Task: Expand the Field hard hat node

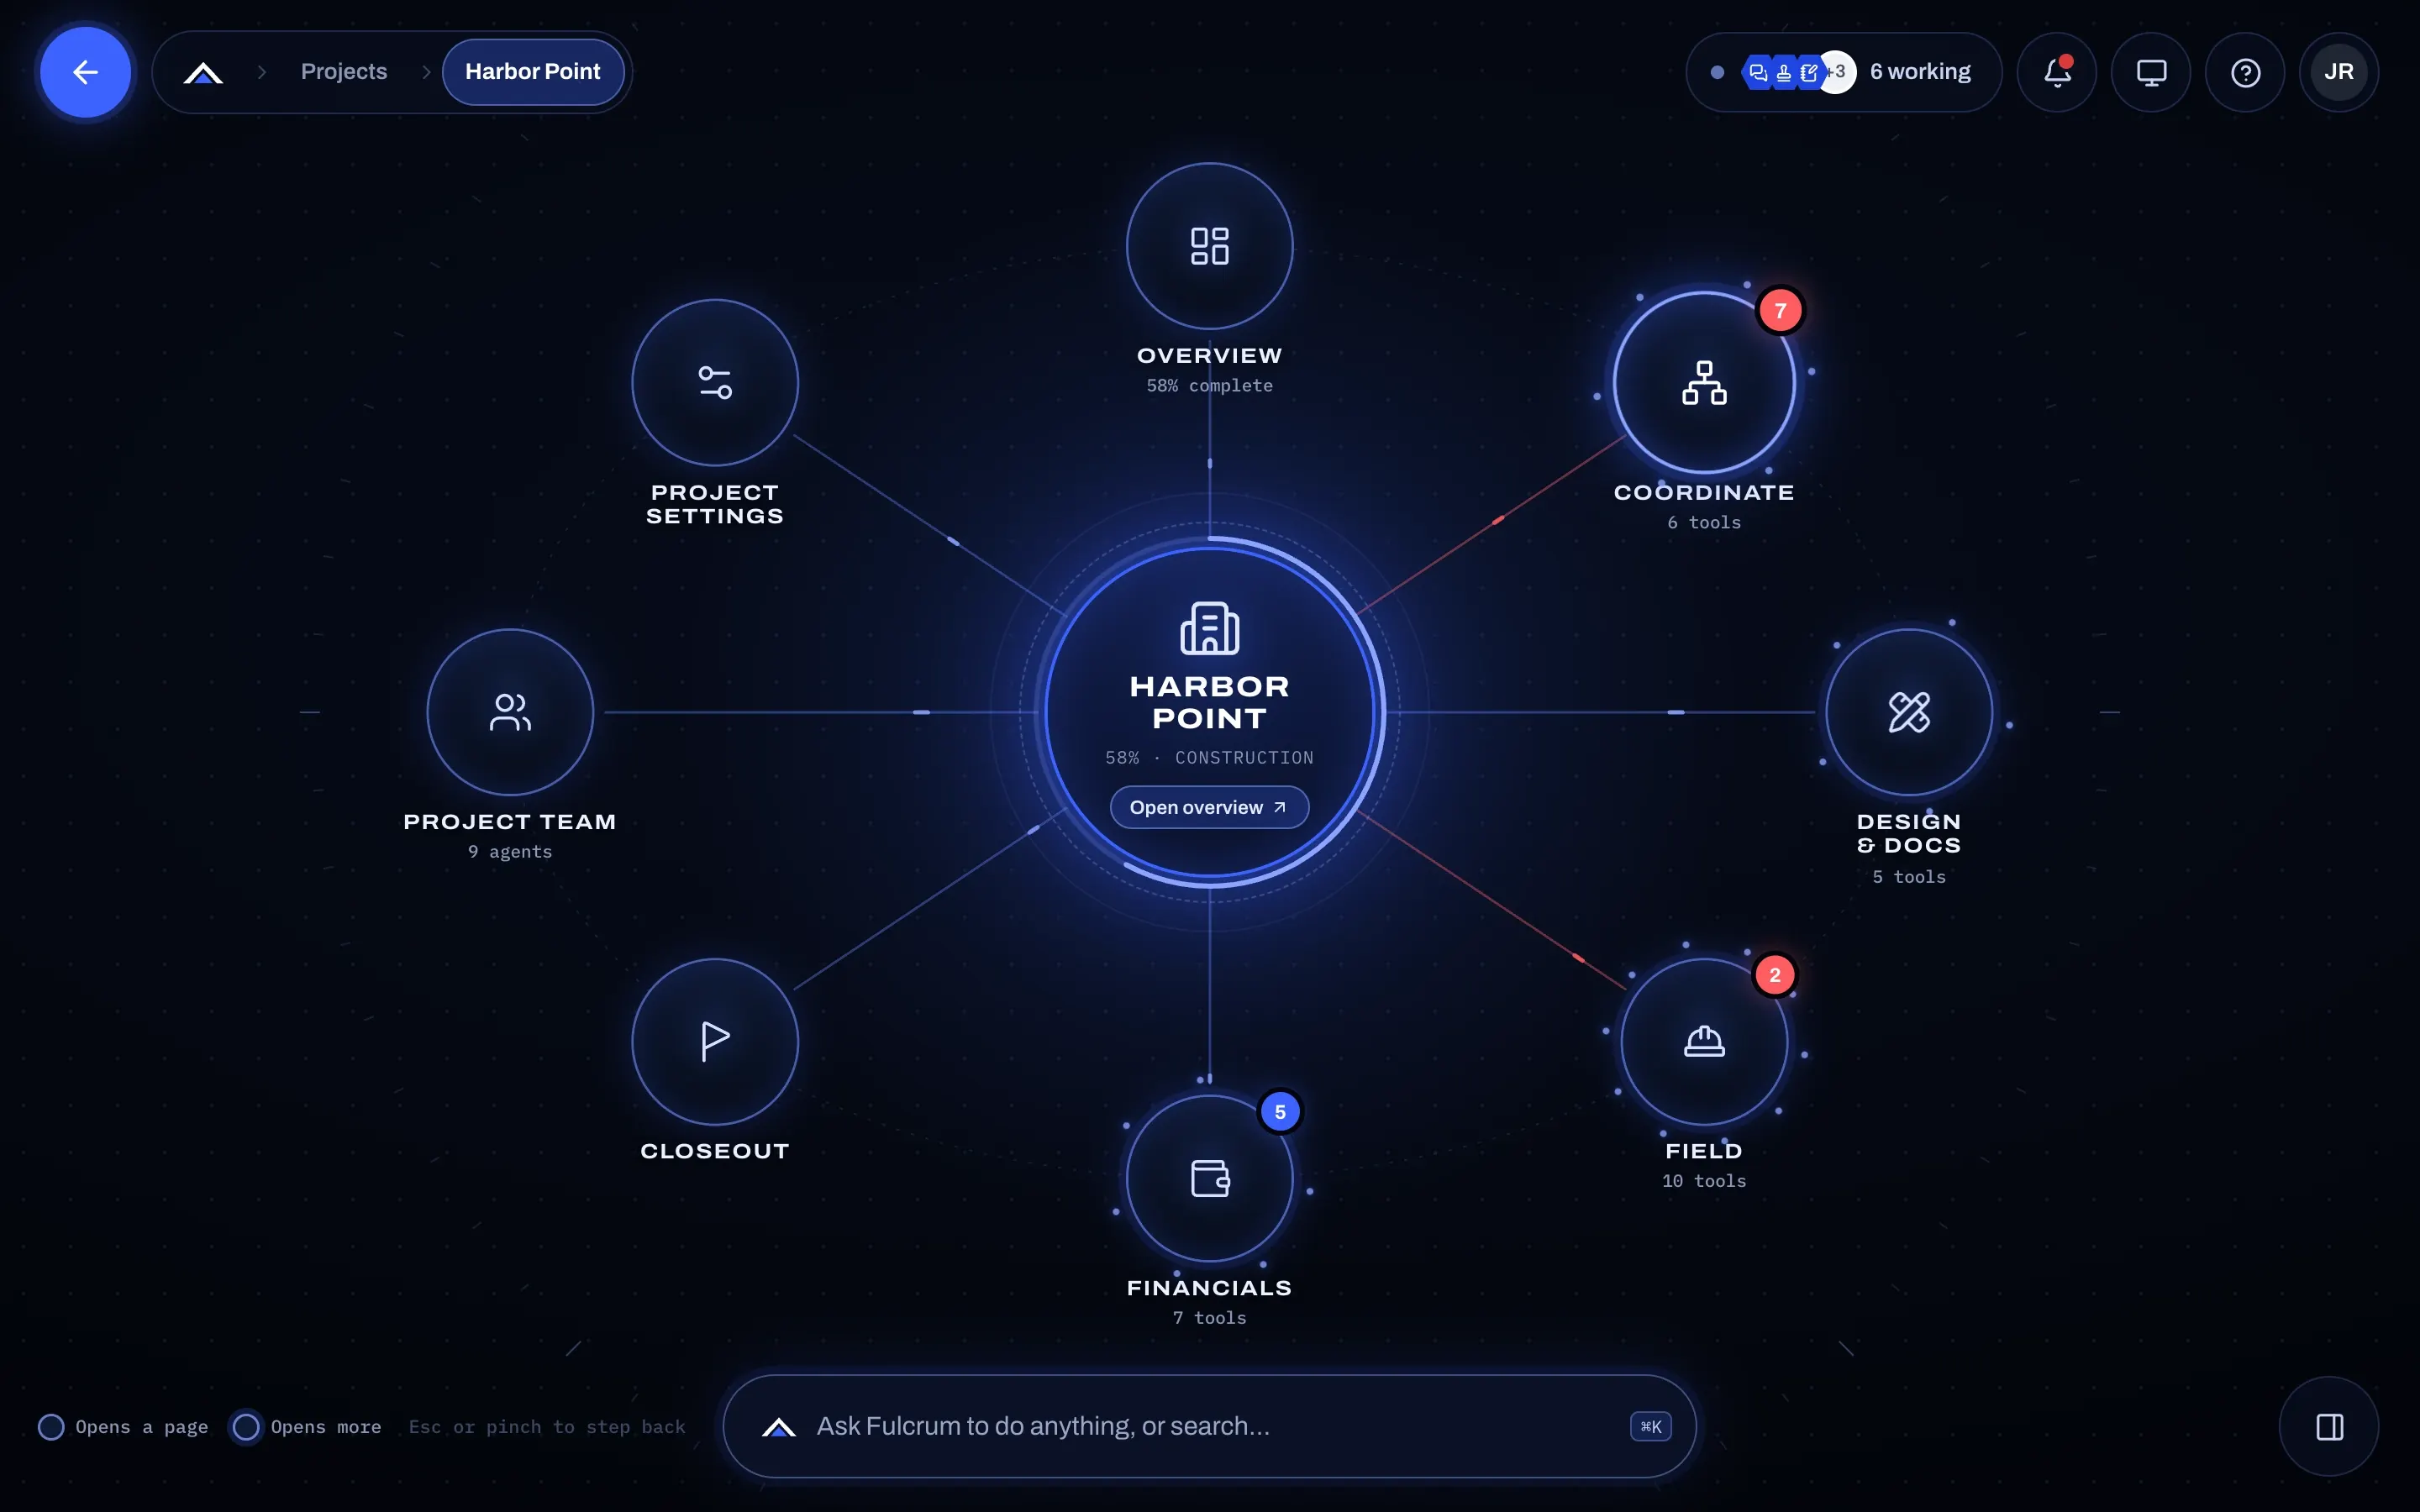Action: (x=1704, y=1042)
